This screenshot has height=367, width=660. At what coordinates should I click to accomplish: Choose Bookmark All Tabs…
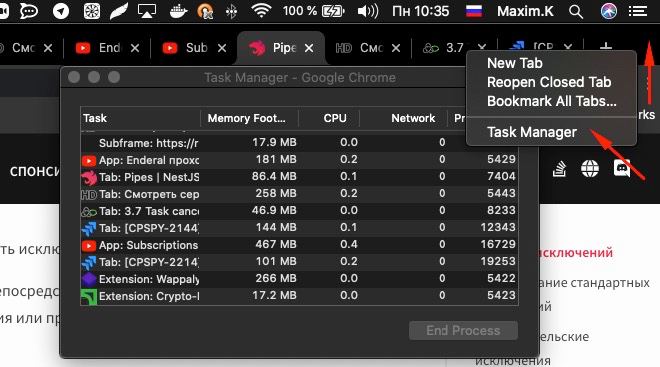point(551,101)
